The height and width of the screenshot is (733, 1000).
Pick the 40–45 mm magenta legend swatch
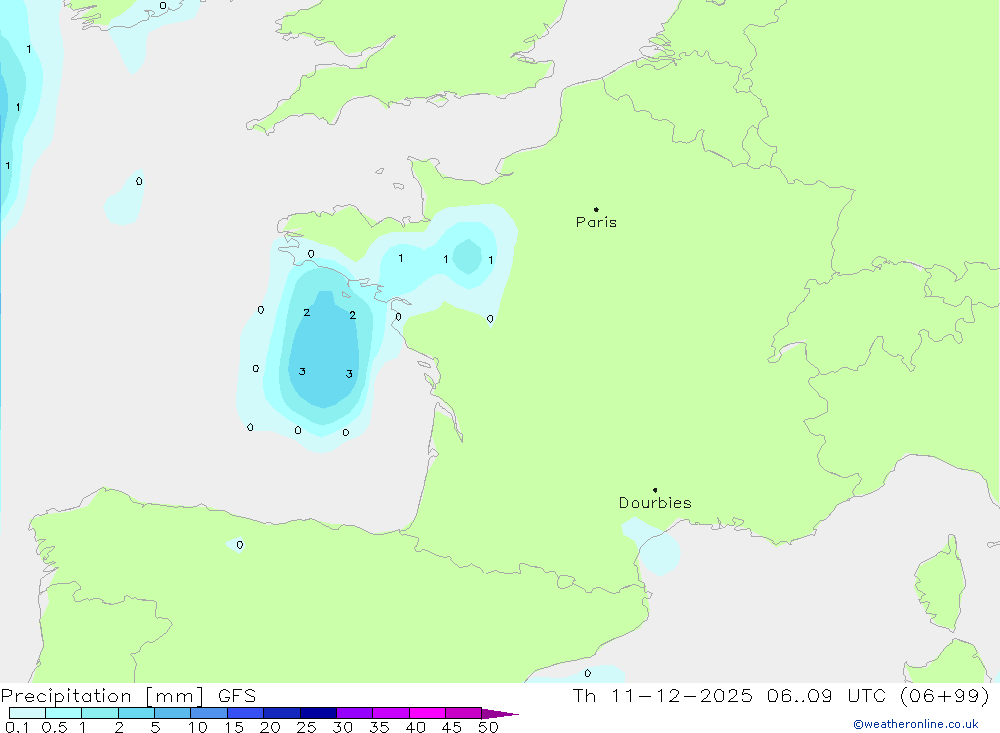[427, 713]
